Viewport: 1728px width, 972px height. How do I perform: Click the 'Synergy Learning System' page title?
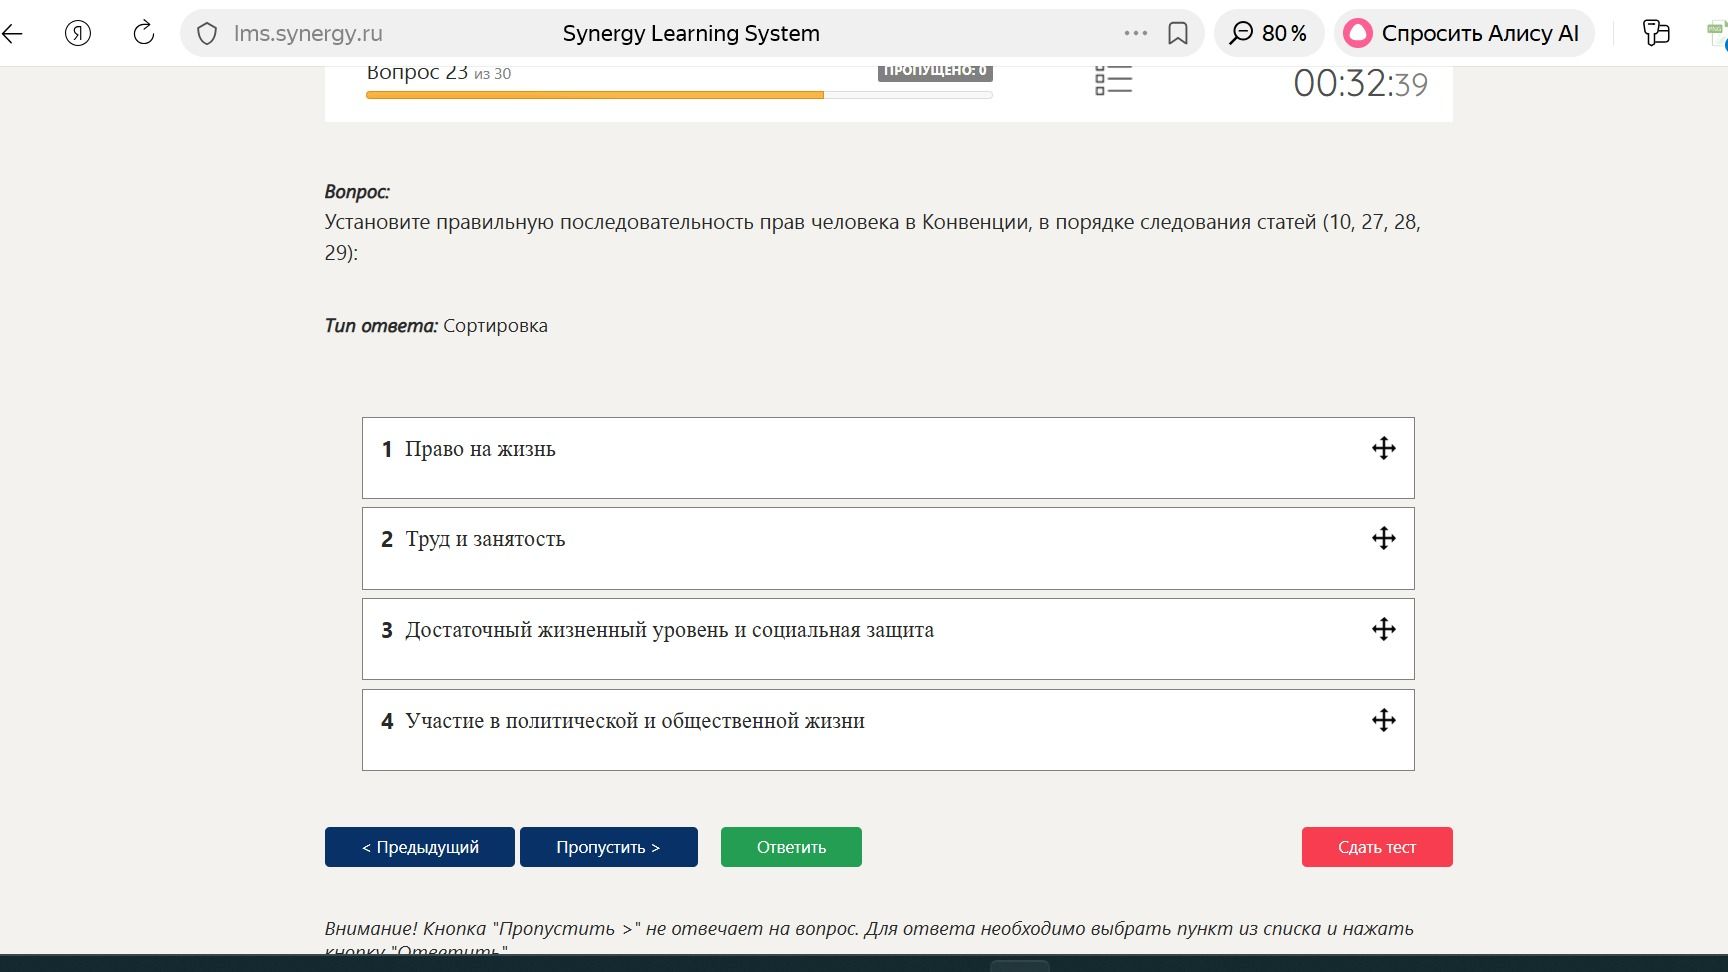(691, 33)
